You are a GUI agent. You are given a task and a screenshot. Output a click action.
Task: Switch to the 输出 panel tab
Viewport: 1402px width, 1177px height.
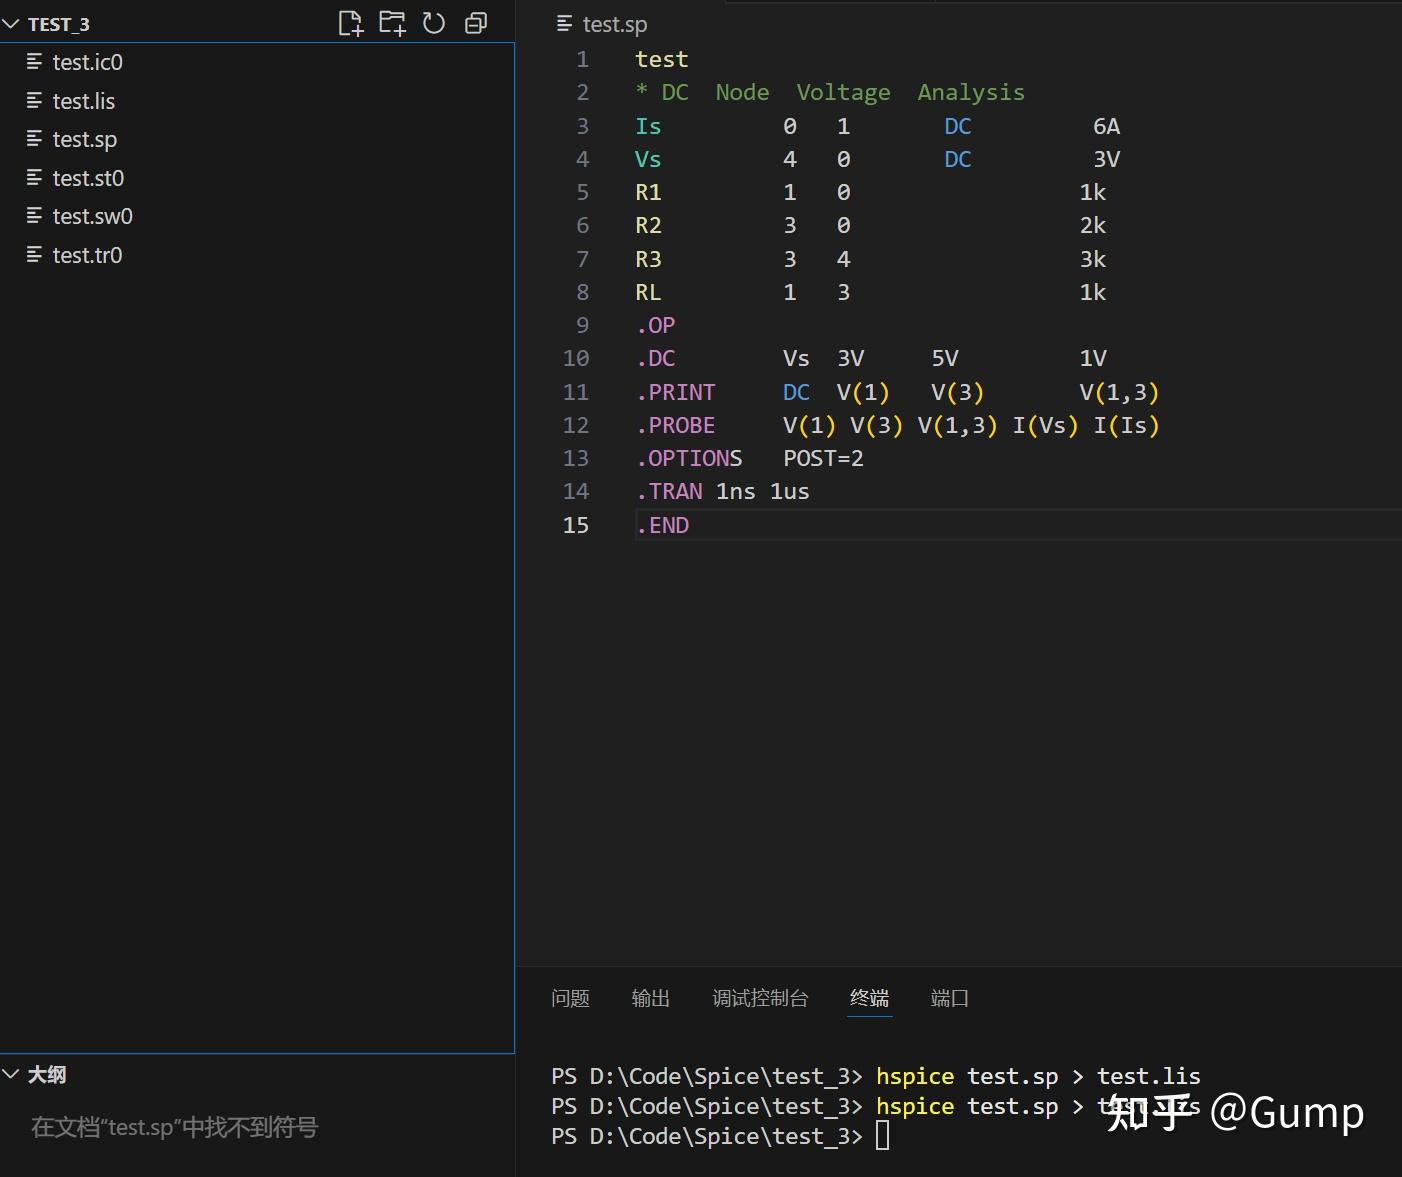pos(650,998)
